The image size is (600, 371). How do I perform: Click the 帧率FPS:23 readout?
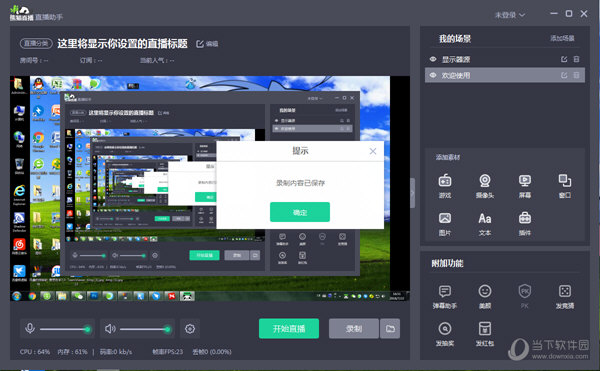coord(168,351)
